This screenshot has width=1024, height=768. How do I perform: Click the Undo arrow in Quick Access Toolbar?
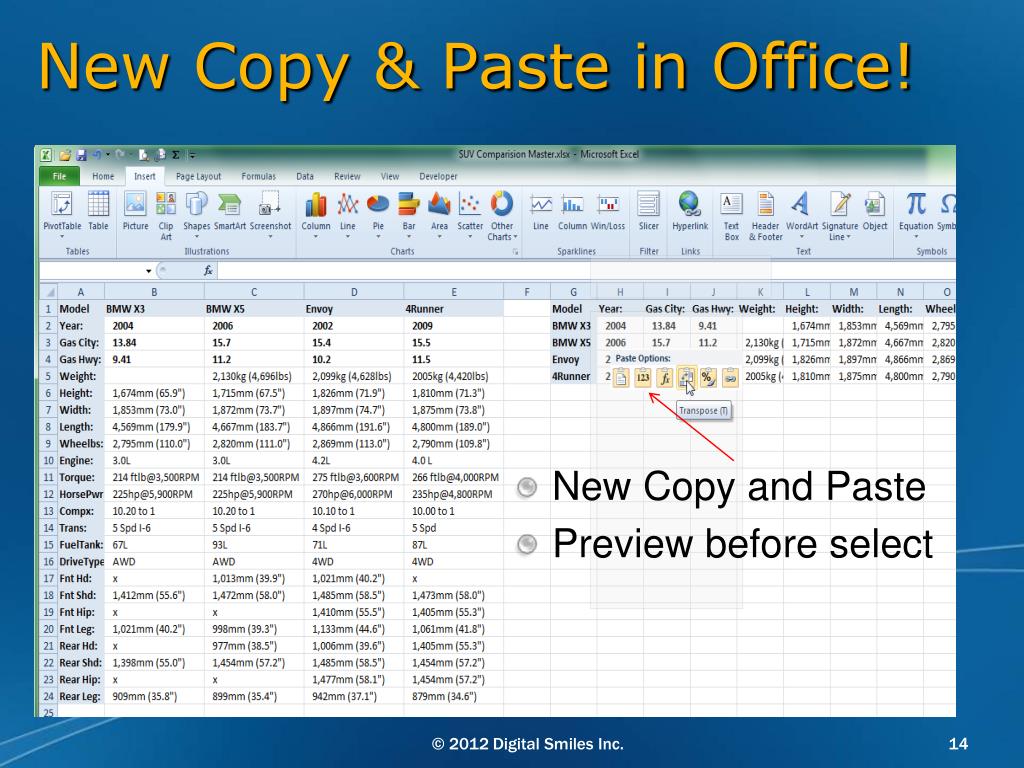pyautogui.click(x=97, y=155)
